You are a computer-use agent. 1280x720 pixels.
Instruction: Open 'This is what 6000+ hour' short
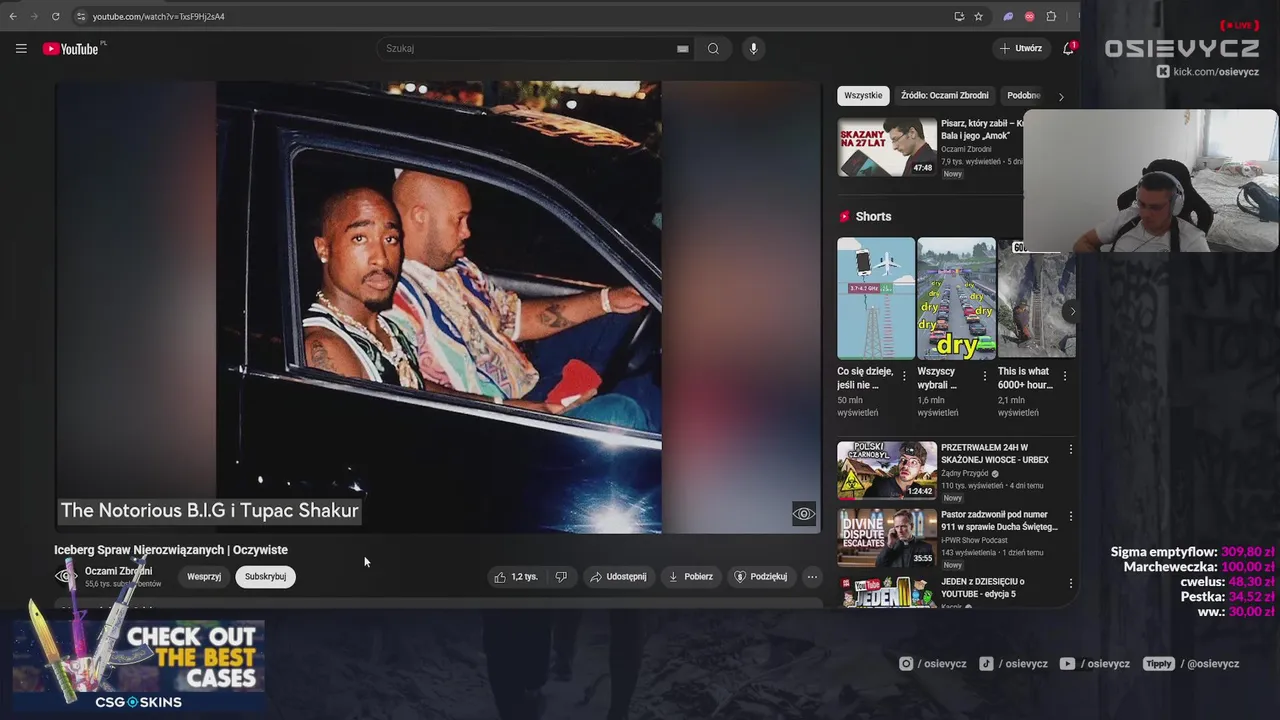coord(1036,298)
